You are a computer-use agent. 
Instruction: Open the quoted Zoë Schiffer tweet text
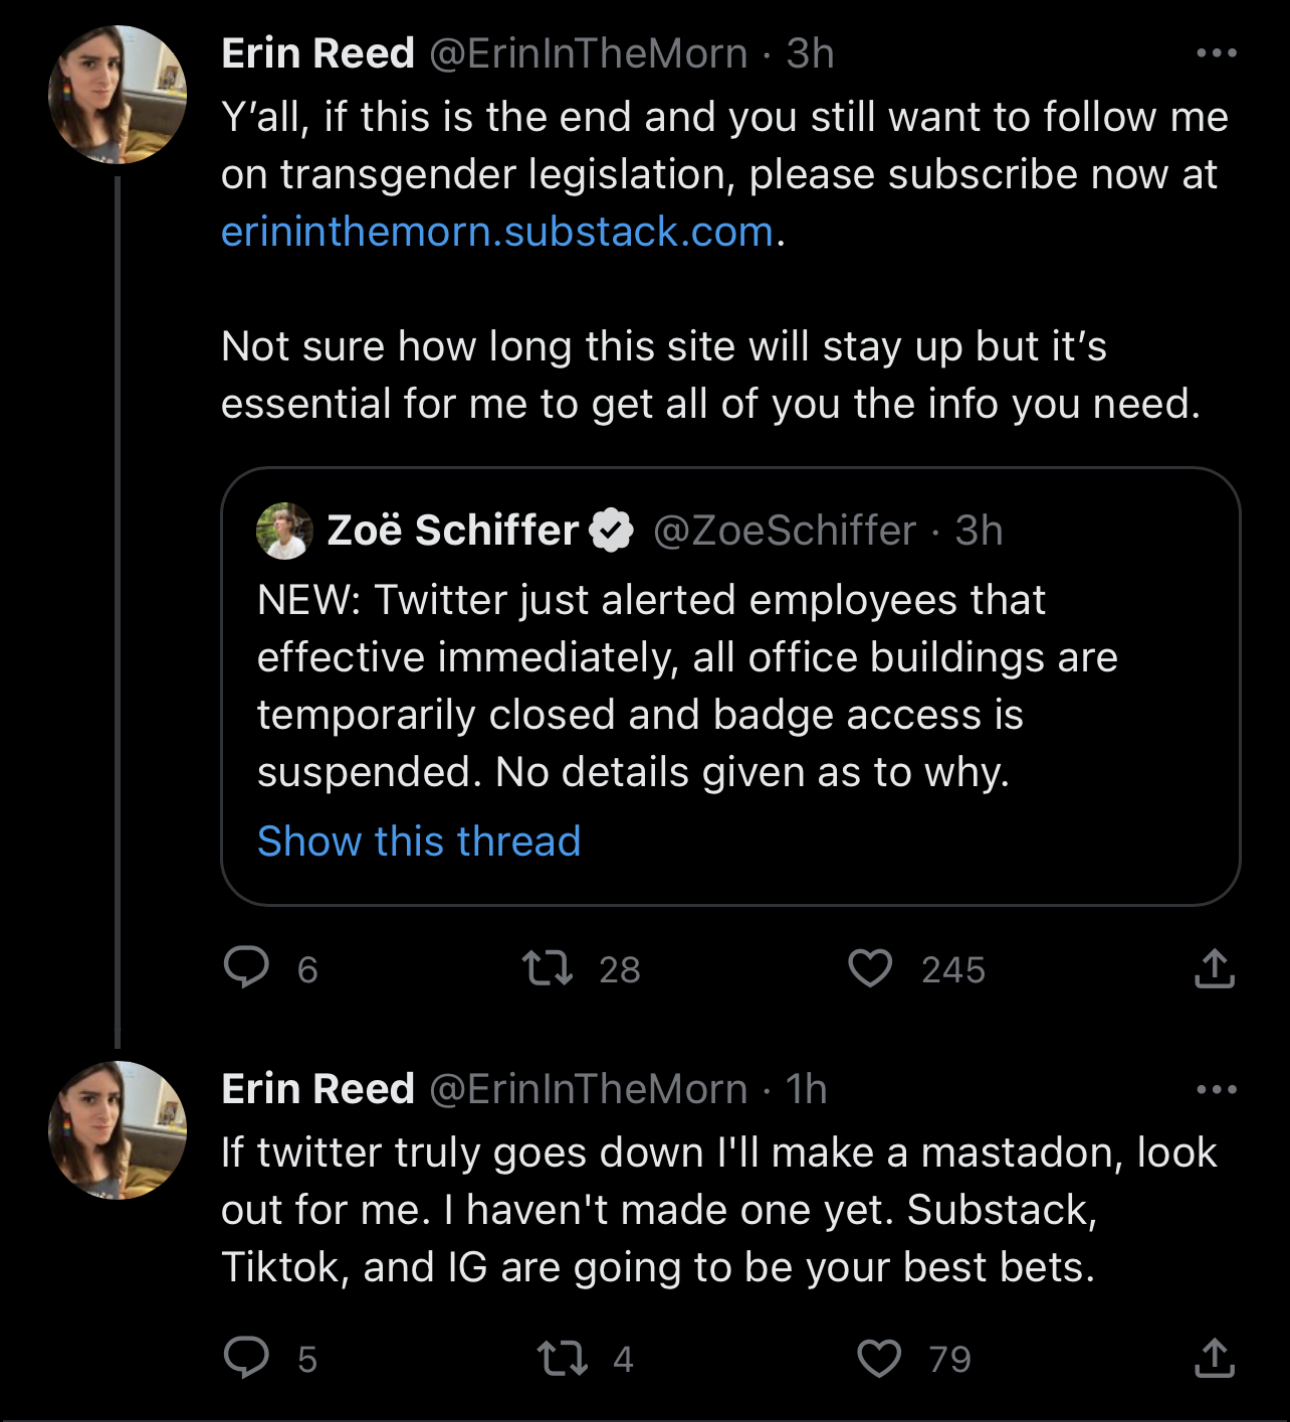(686, 686)
